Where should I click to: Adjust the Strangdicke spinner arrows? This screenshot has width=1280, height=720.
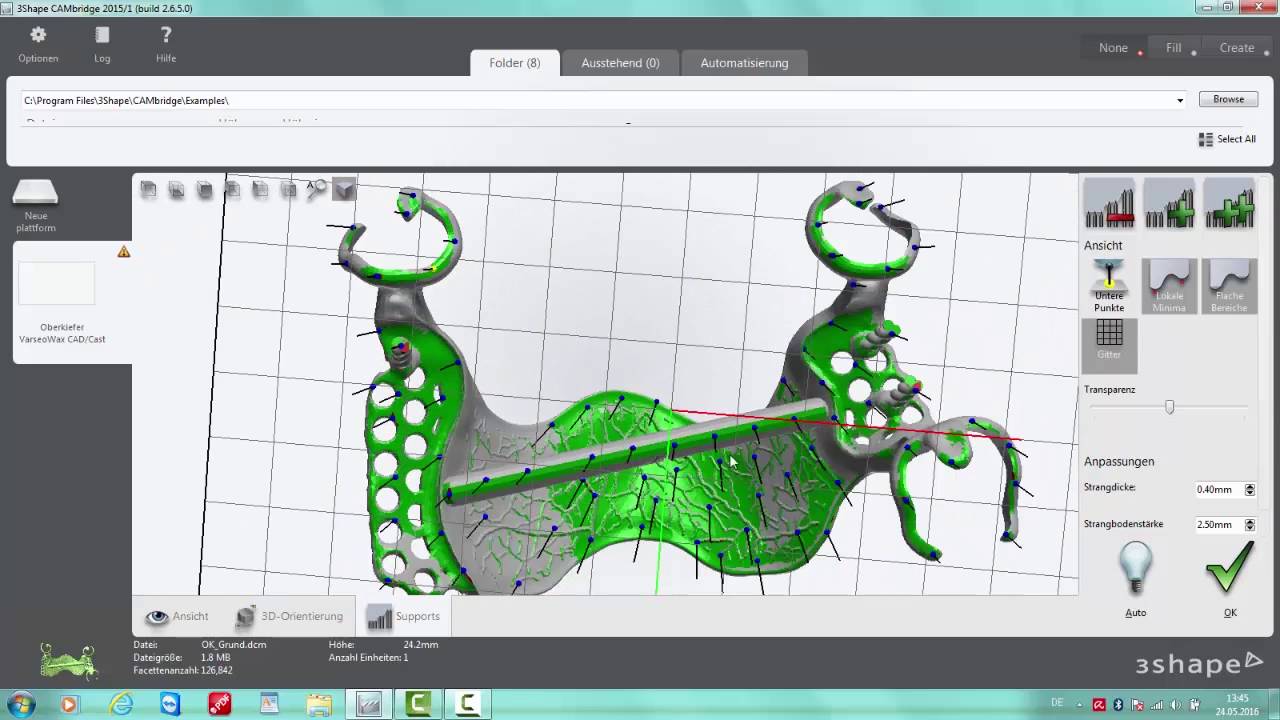[1250, 490]
